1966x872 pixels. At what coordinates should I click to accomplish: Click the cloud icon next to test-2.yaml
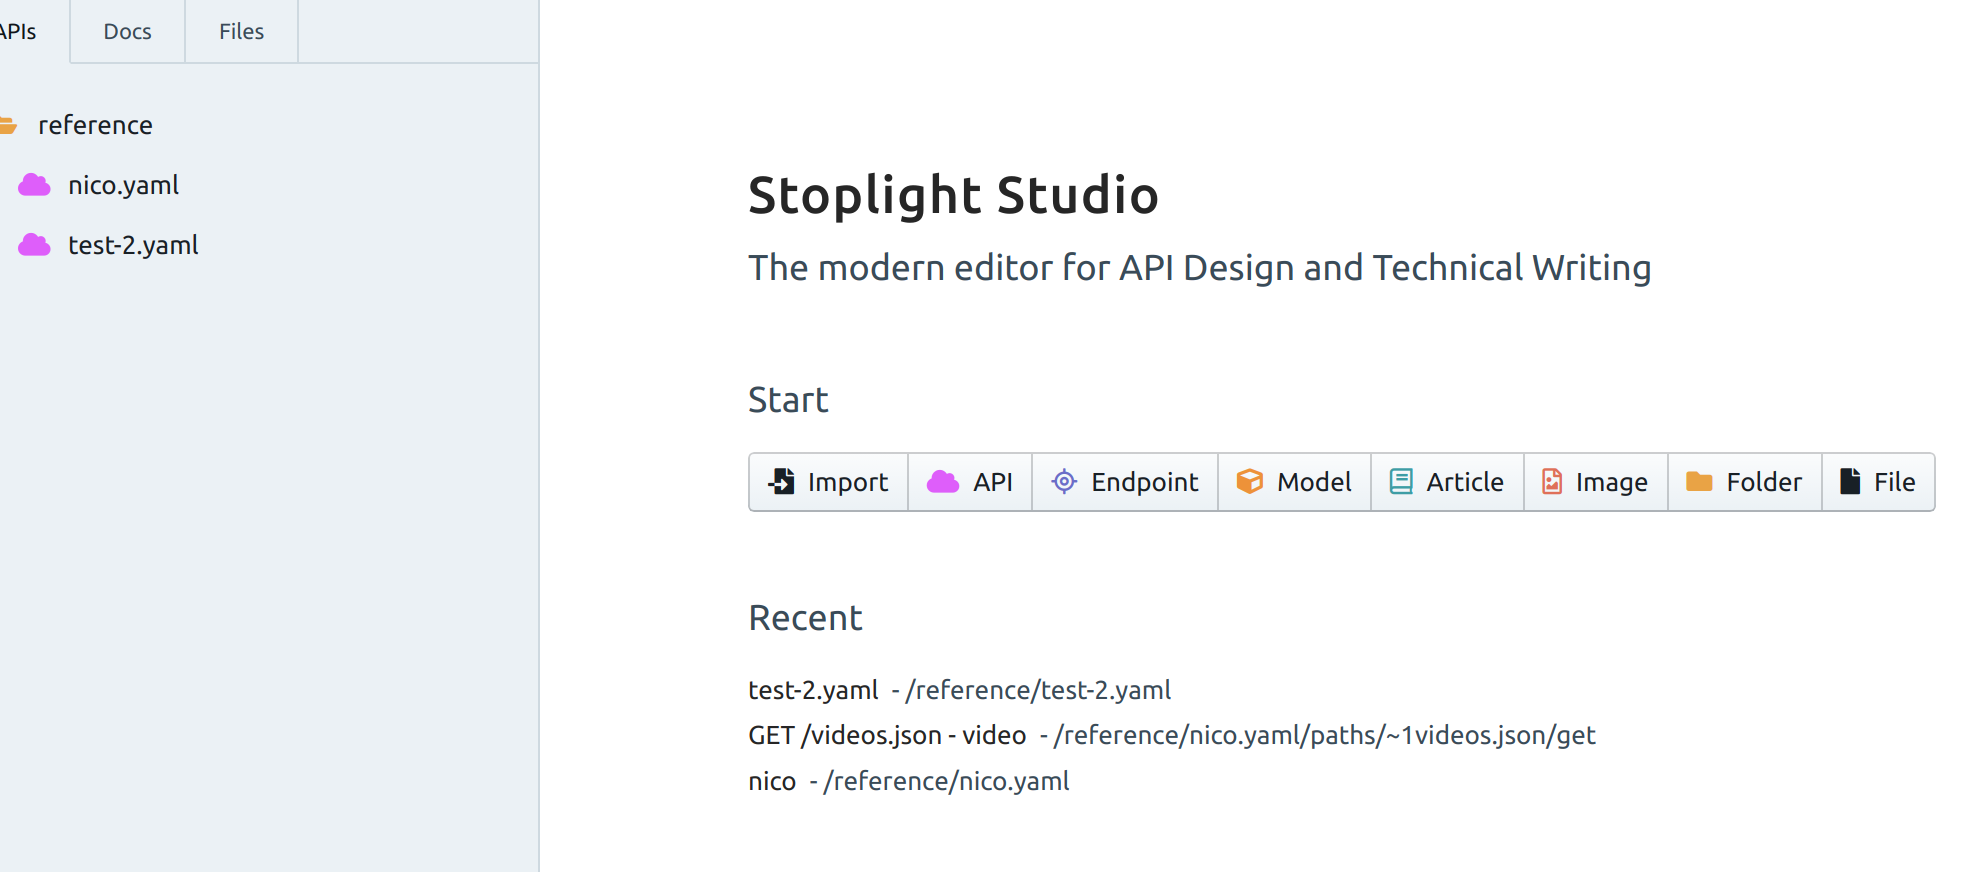[x=34, y=245]
